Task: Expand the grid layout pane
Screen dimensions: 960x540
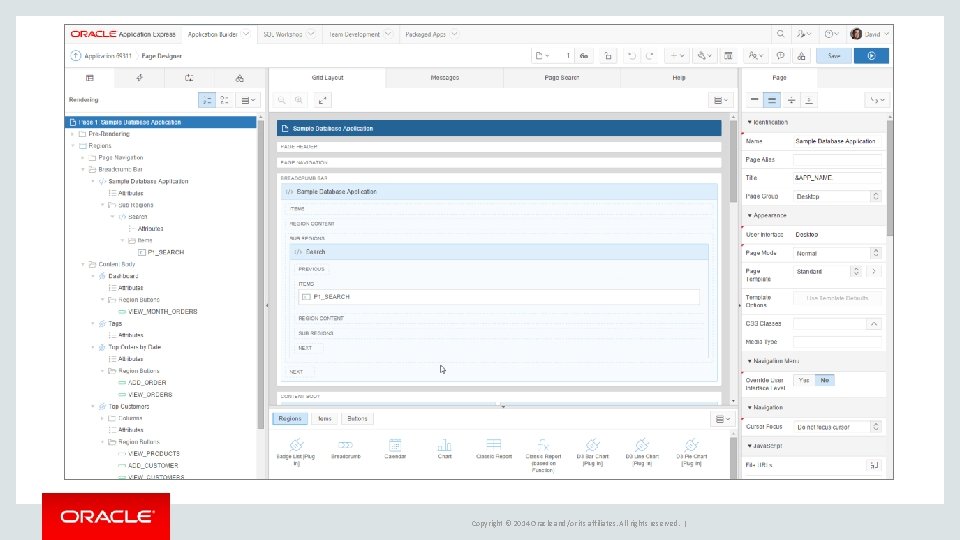Action: pos(323,100)
